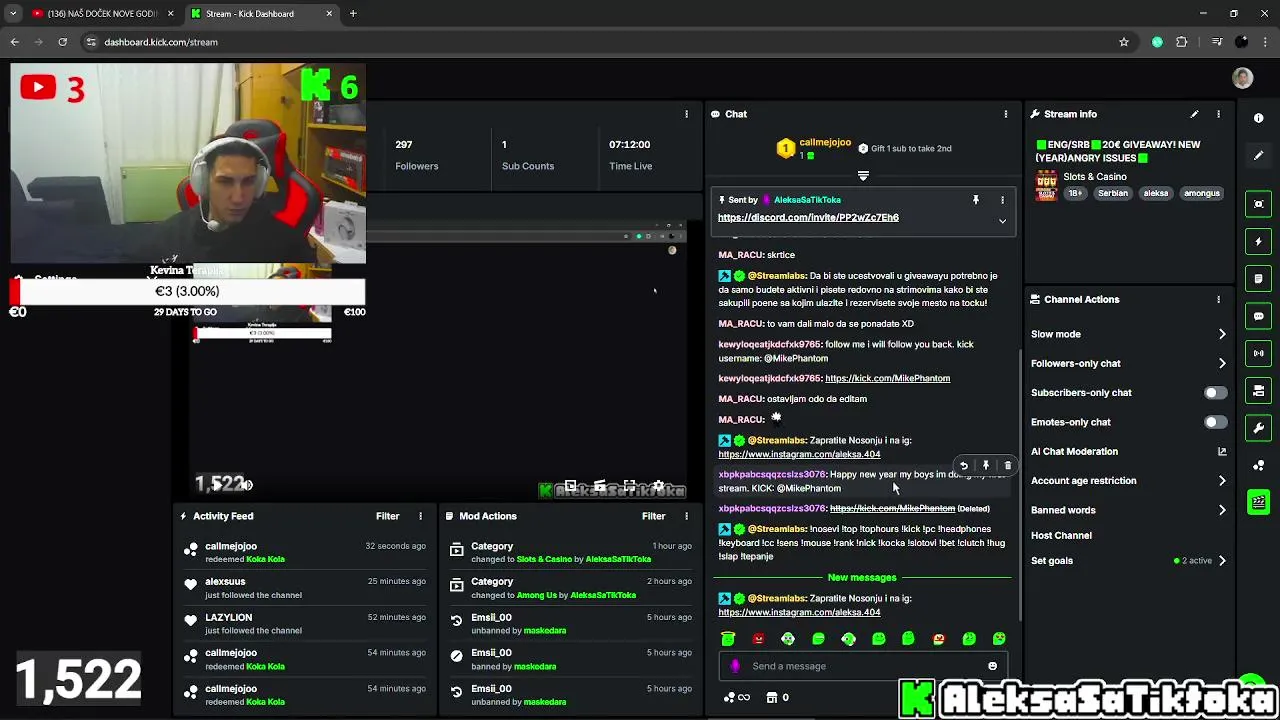Switch to the YouTube browser tab
1280x720 pixels.
coord(101,14)
